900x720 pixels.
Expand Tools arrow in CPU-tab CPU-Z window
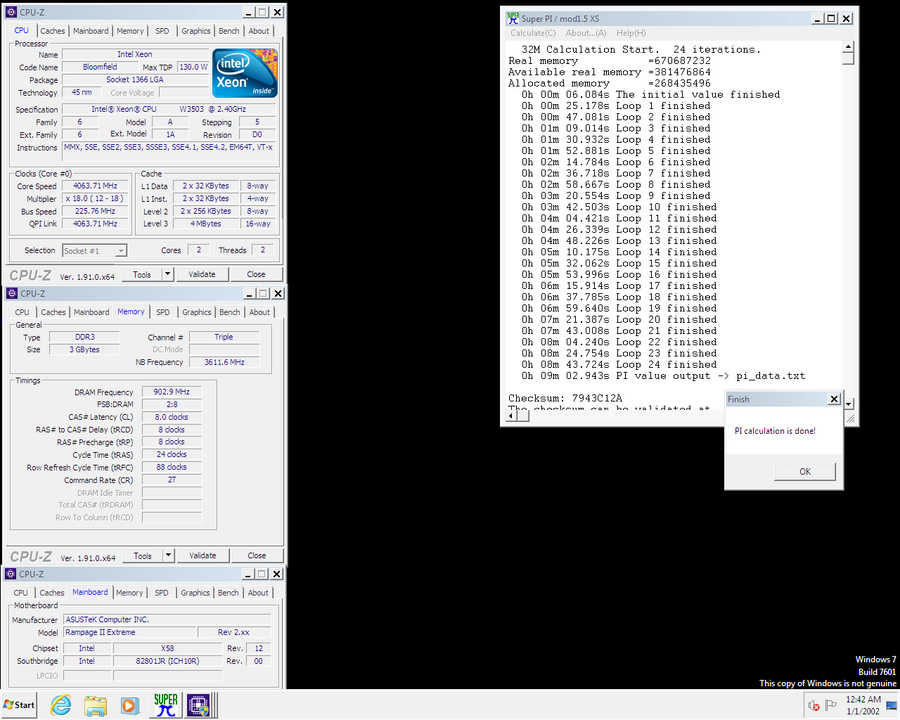click(168, 274)
